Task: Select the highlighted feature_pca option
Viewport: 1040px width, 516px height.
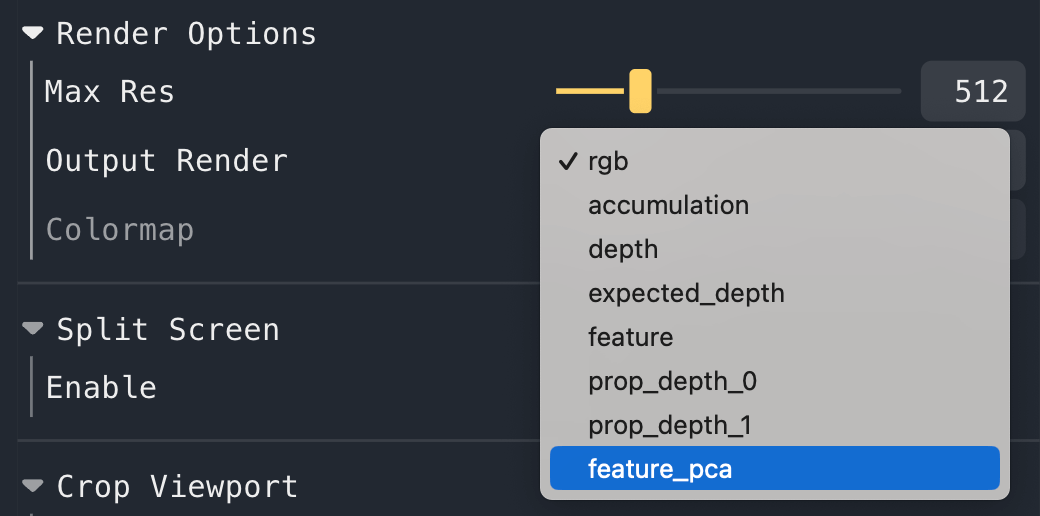Action: click(660, 468)
